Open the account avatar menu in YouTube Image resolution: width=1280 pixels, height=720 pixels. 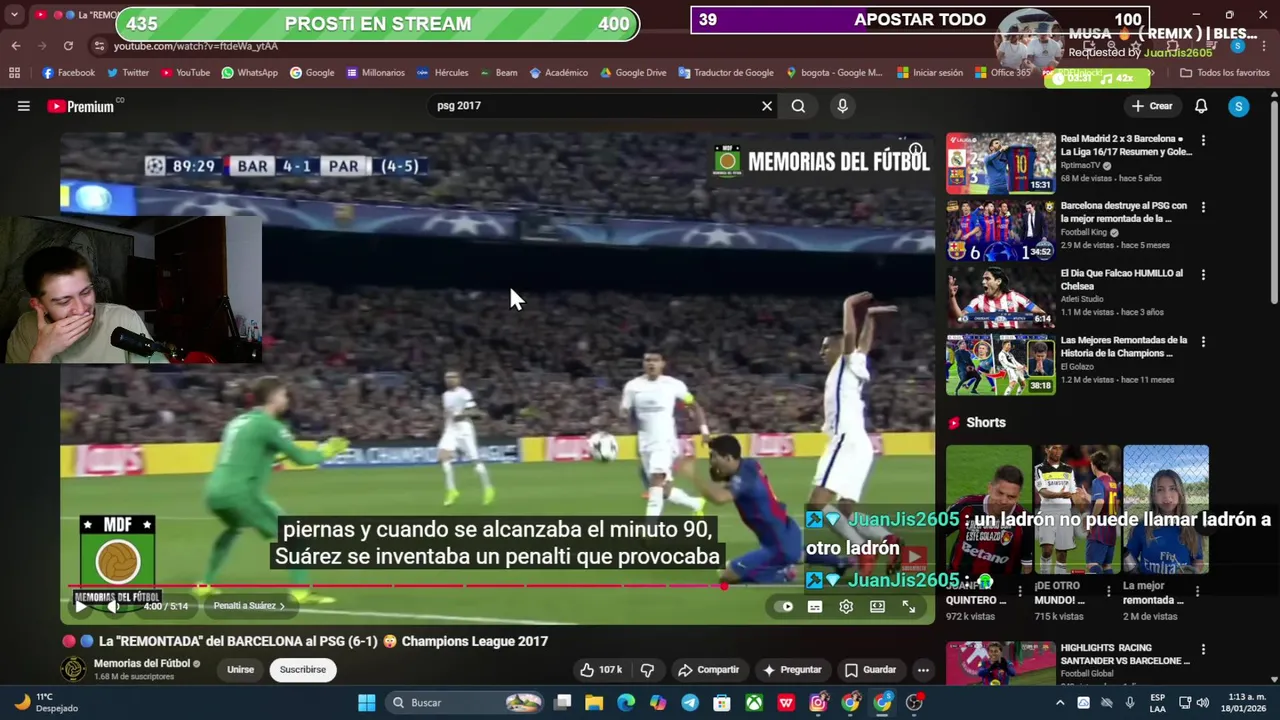[x=1238, y=106]
